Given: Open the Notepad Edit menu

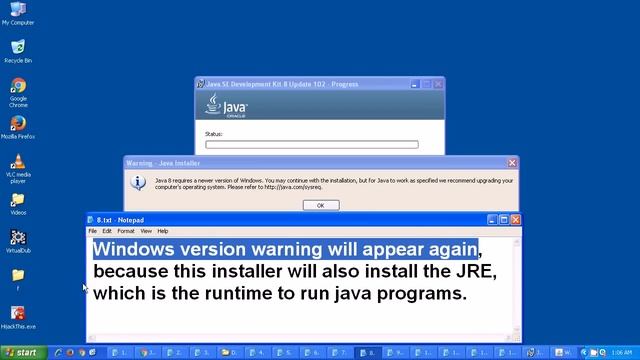Looking at the screenshot, I should tap(107, 231).
